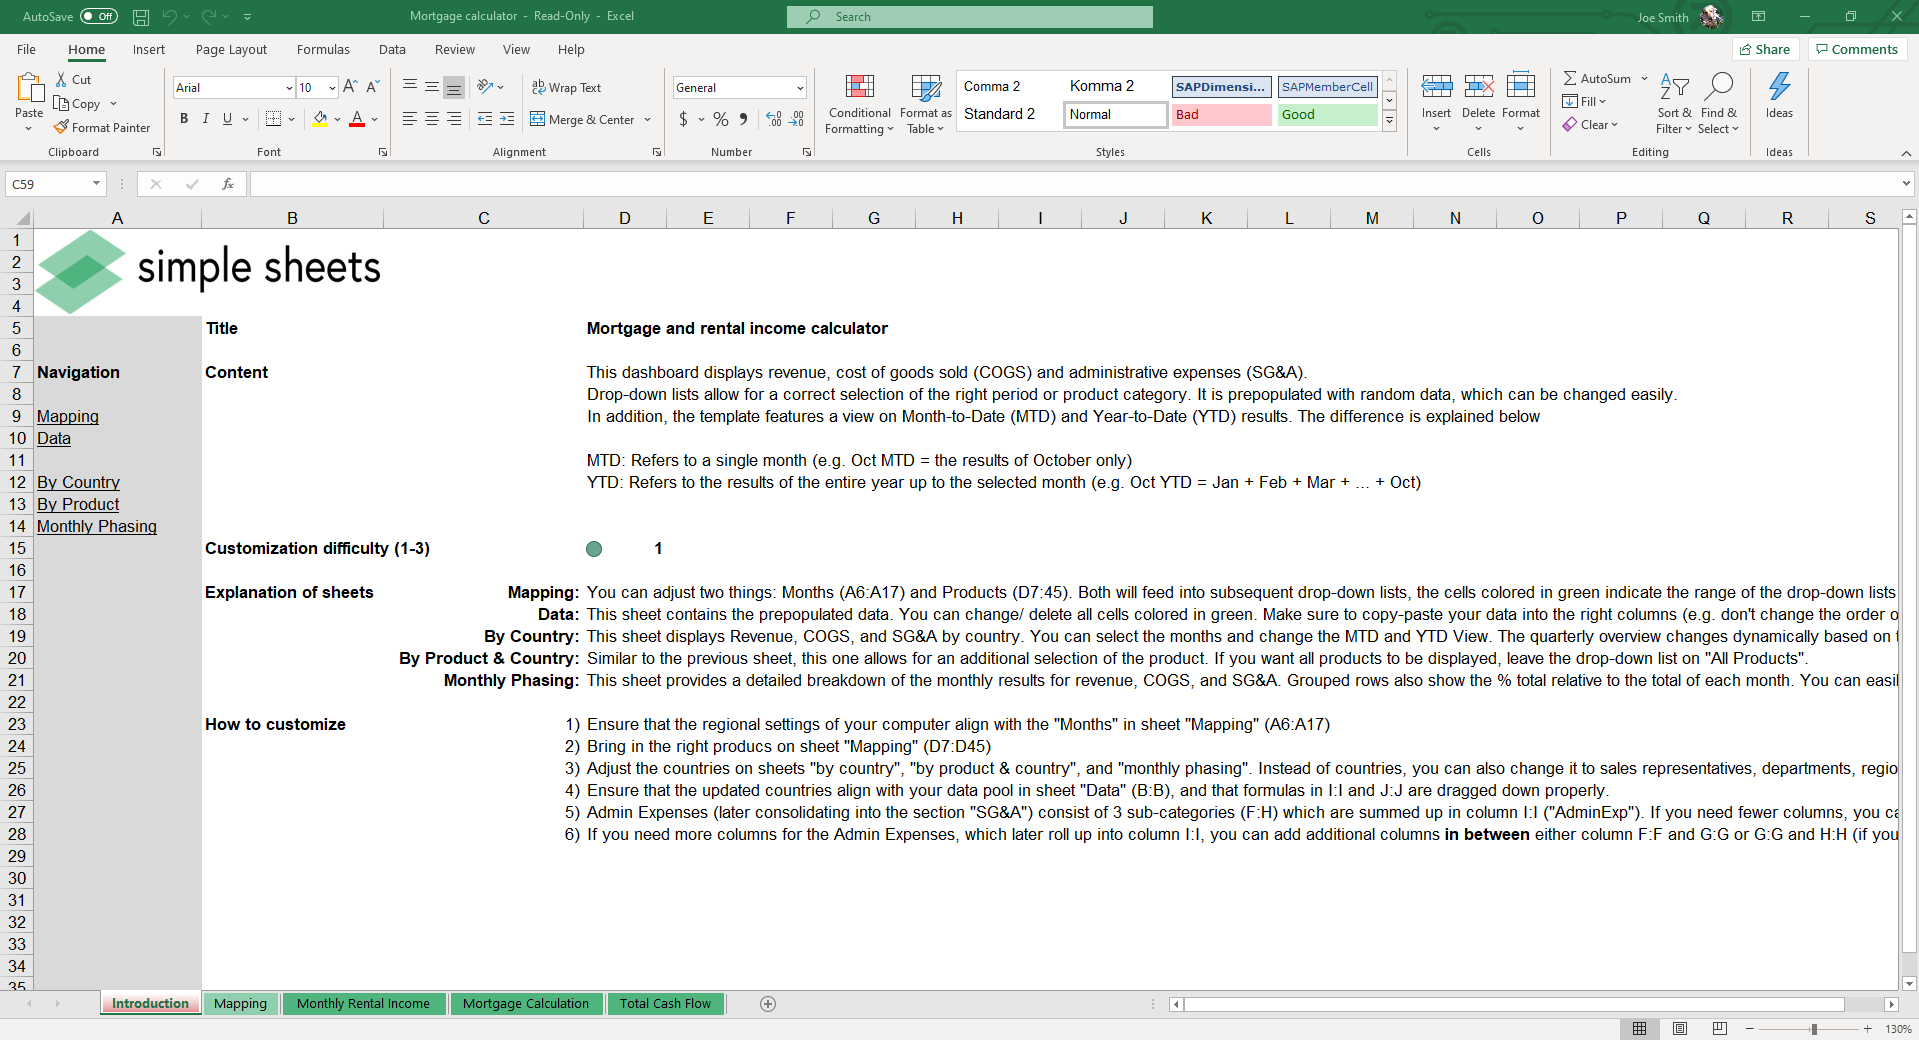The image size is (1919, 1040).
Task: Toggle AutoSave switch
Action: 99,17
